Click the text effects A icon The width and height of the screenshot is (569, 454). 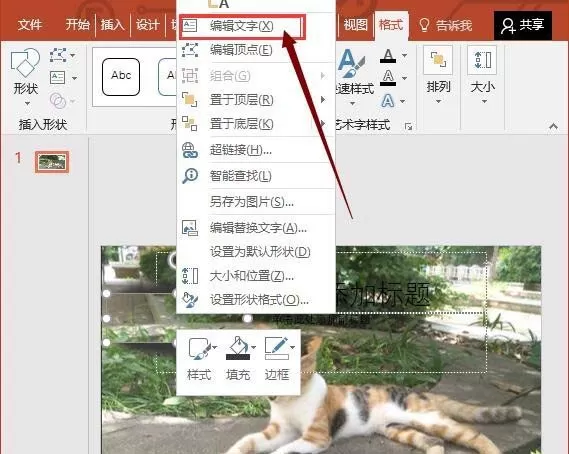tap(388, 101)
